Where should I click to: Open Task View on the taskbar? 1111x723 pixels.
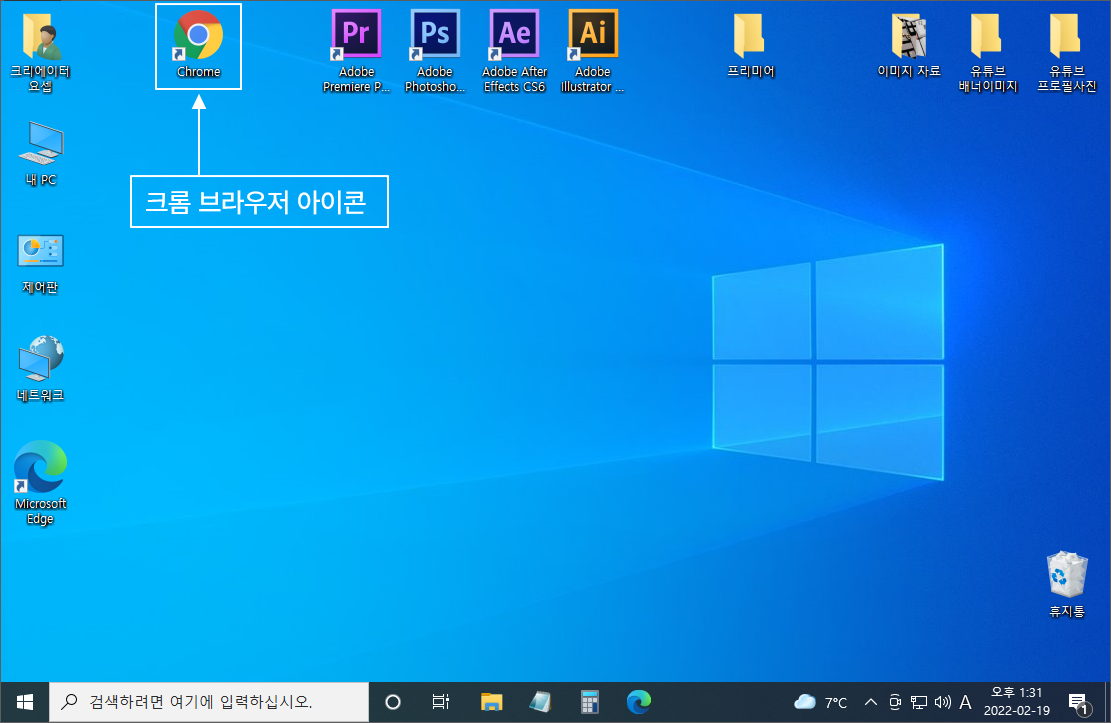pyautogui.click(x=441, y=702)
